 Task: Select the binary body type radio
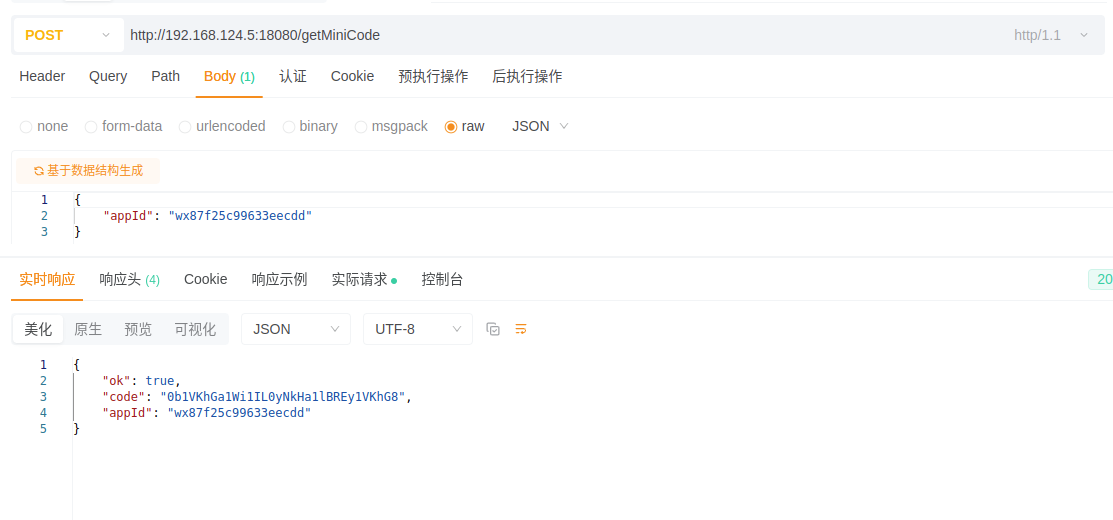point(289,127)
